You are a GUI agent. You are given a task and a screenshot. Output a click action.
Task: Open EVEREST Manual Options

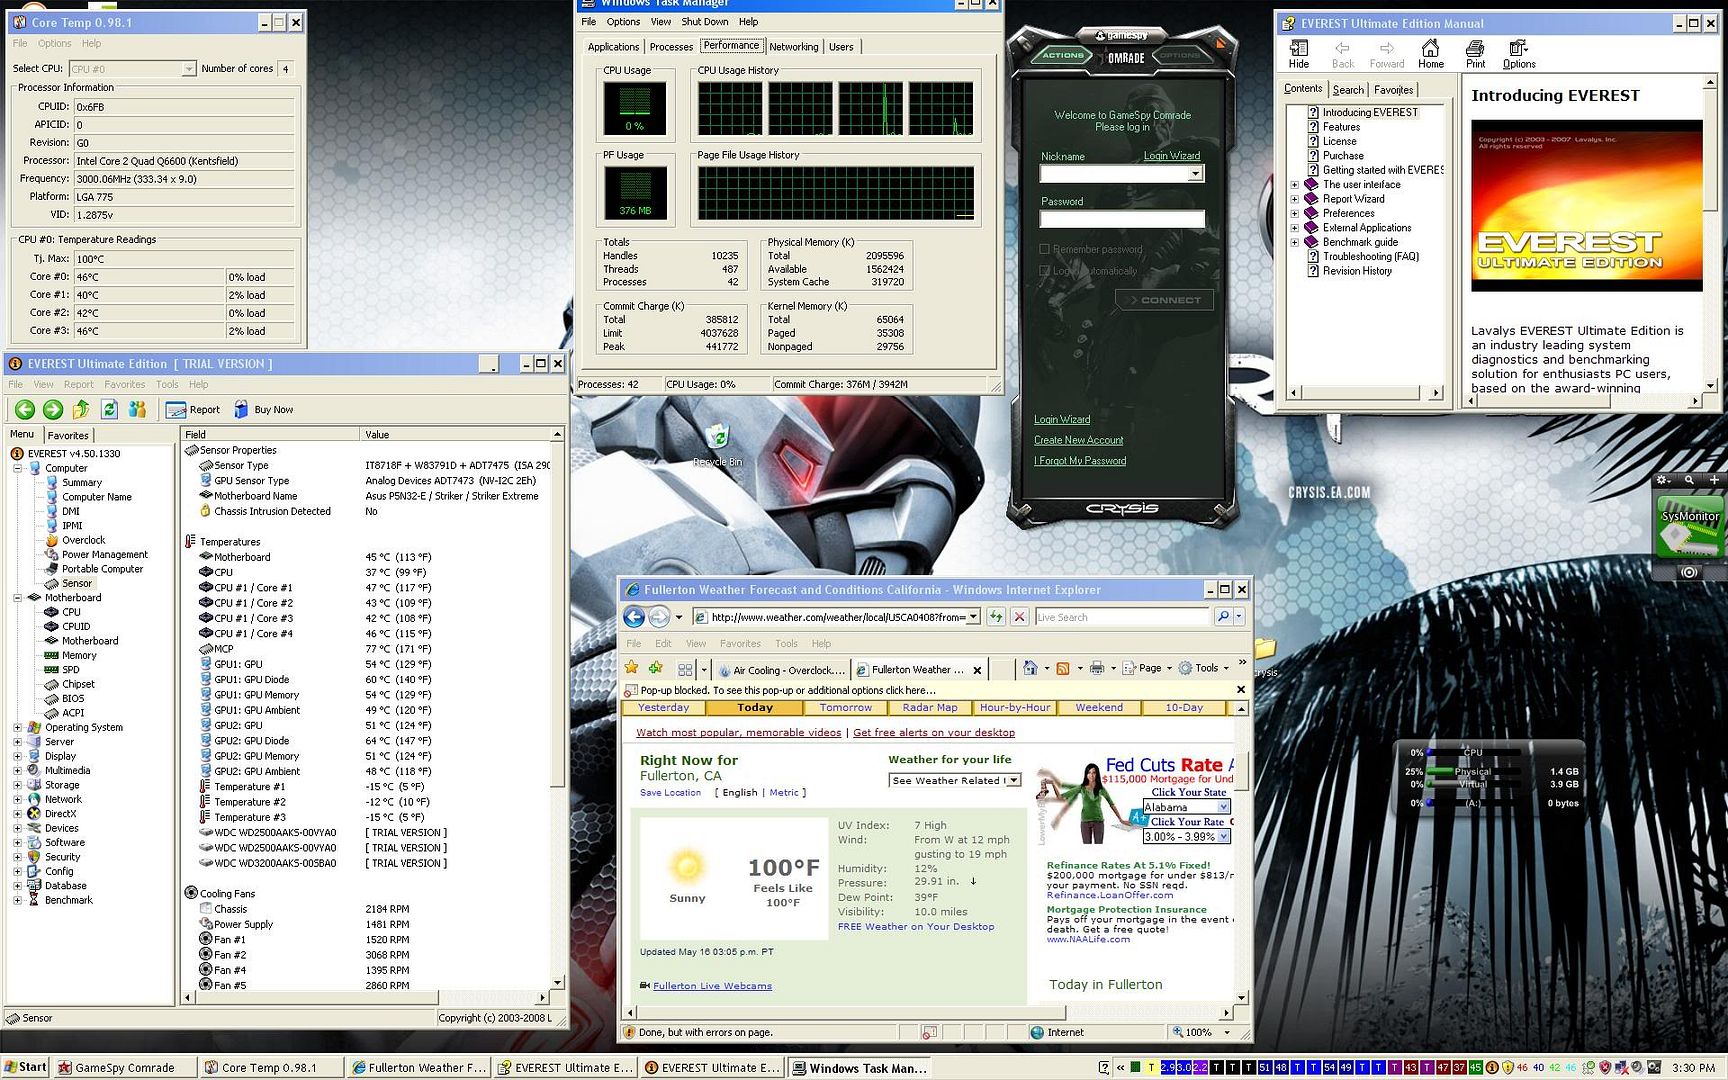[x=1519, y=54]
